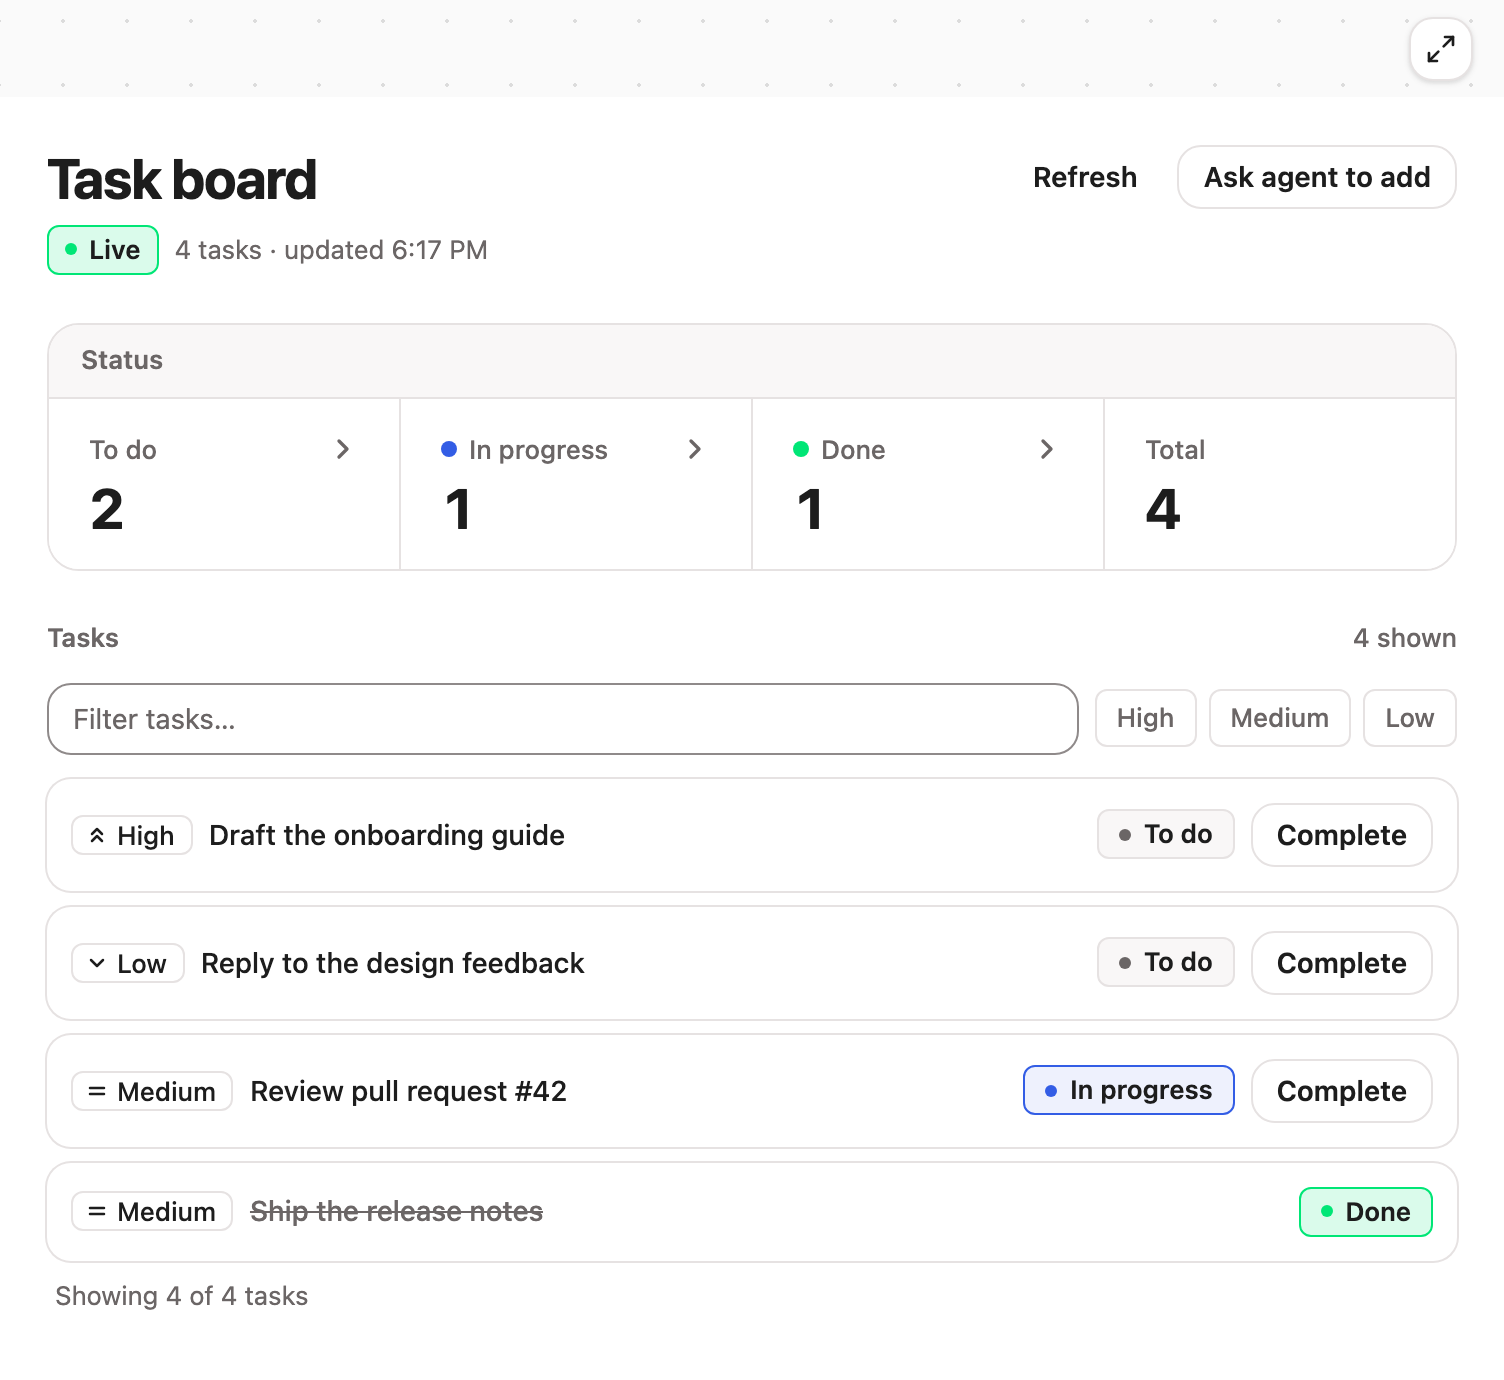Select the 'Review pull request #42' task title

pyautogui.click(x=409, y=1091)
